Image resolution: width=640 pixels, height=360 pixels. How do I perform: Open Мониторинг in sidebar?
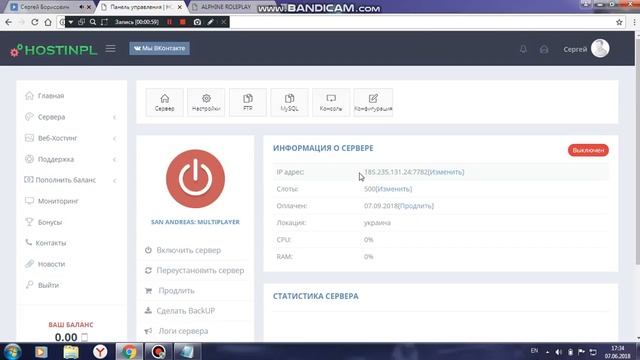(x=58, y=201)
